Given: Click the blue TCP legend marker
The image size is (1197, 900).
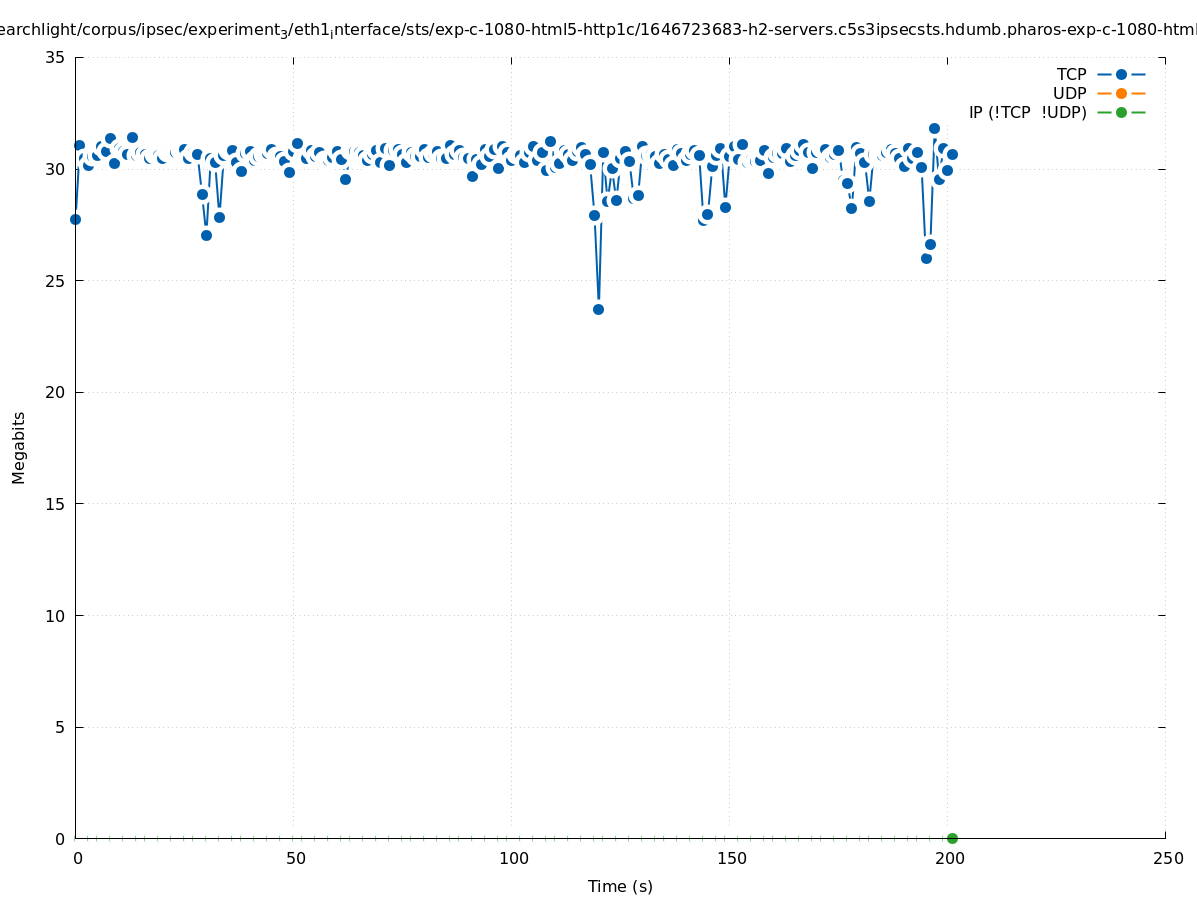Looking at the screenshot, I should click(1121, 74).
